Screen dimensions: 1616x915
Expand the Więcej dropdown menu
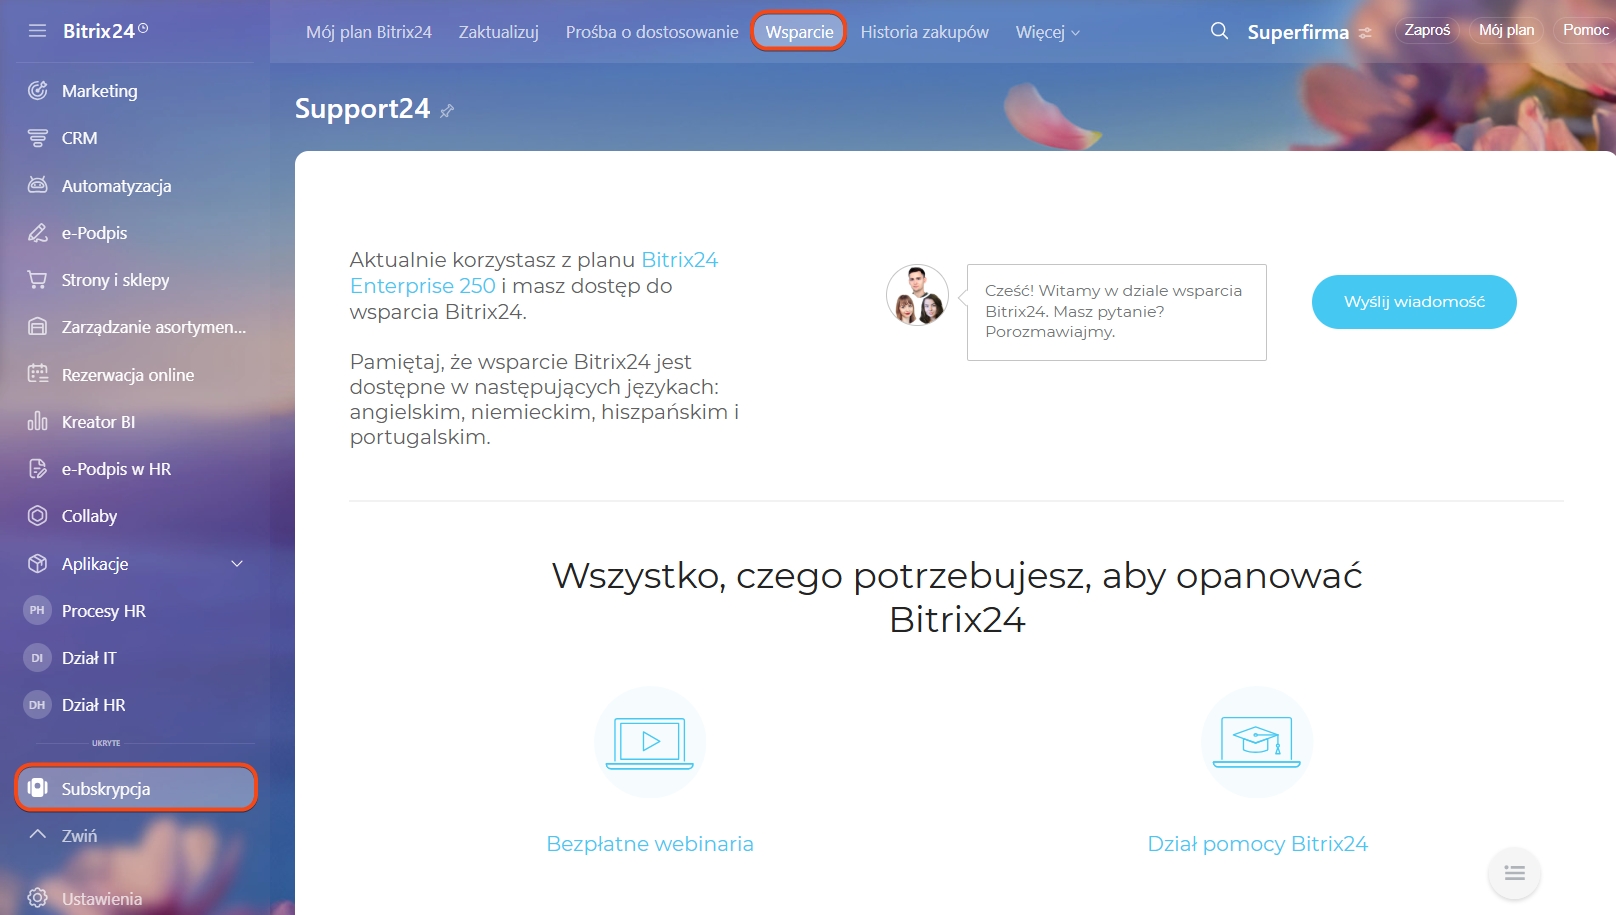click(1047, 32)
